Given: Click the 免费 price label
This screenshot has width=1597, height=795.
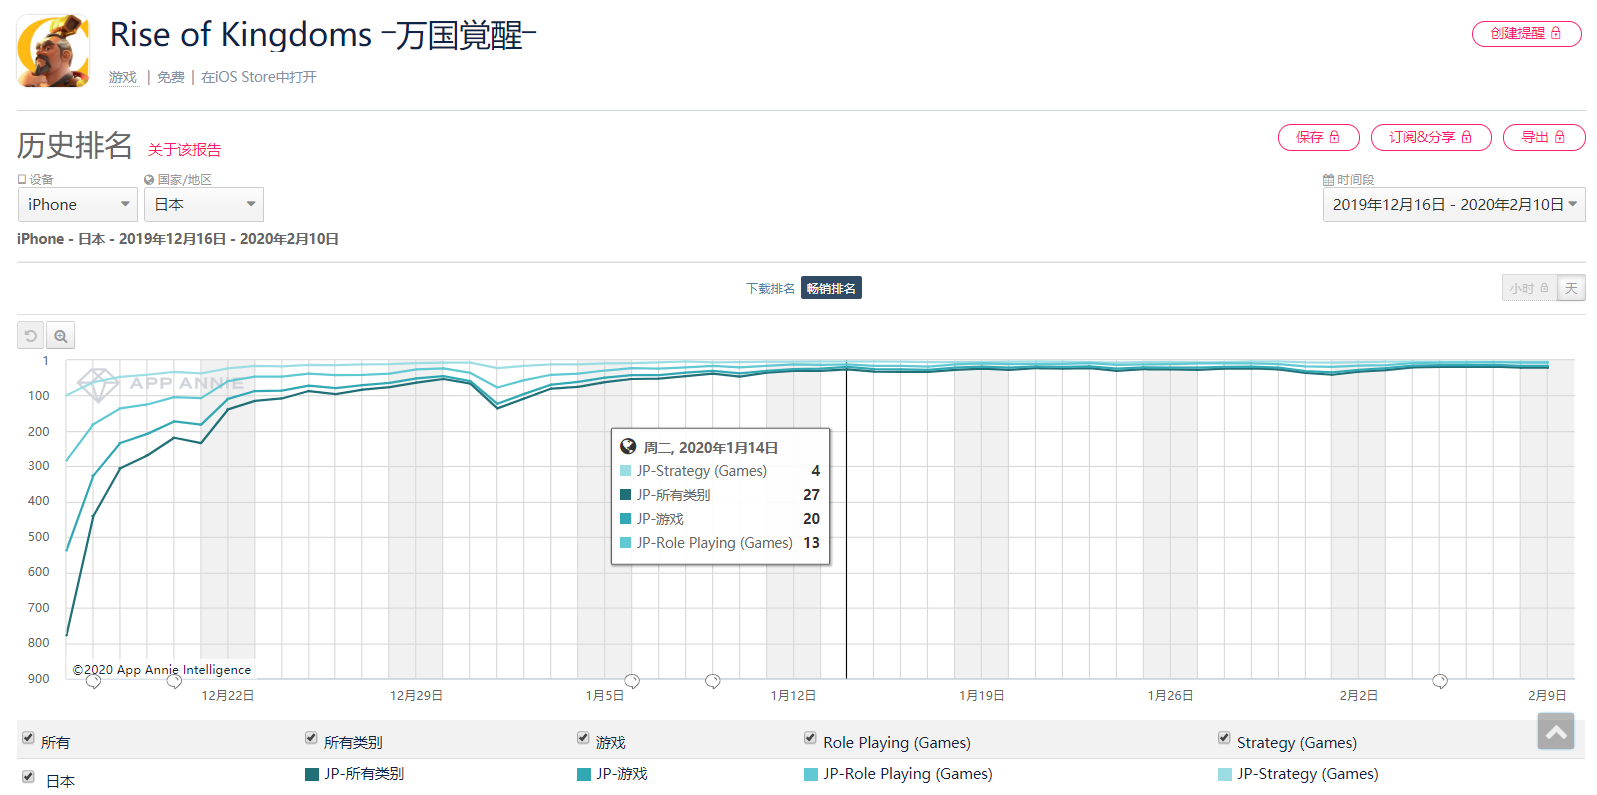Looking at the screenshot, I should 171,77.
